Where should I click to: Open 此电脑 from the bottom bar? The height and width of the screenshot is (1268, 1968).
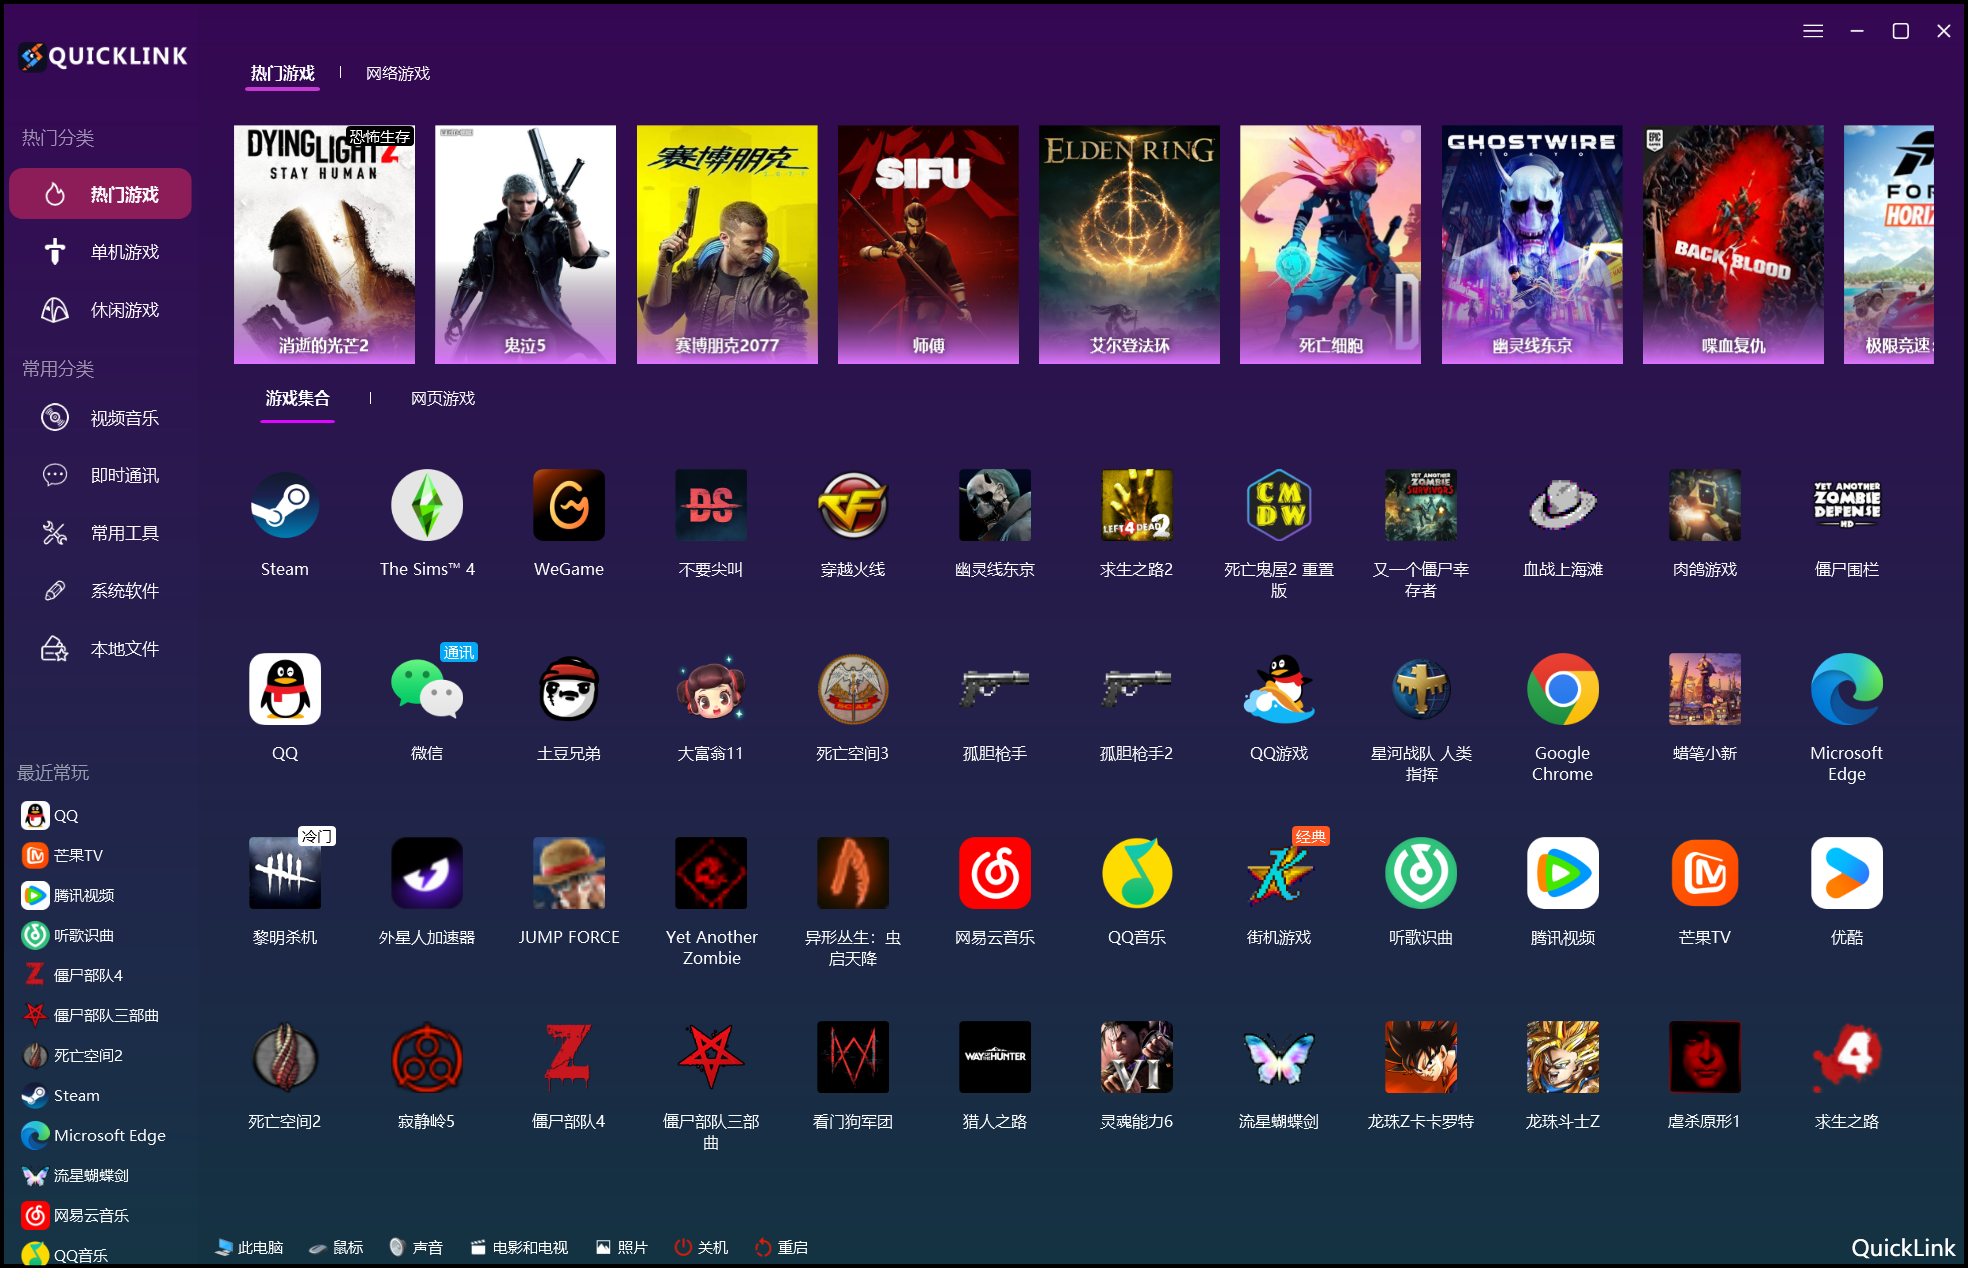tap(248, 1247)
